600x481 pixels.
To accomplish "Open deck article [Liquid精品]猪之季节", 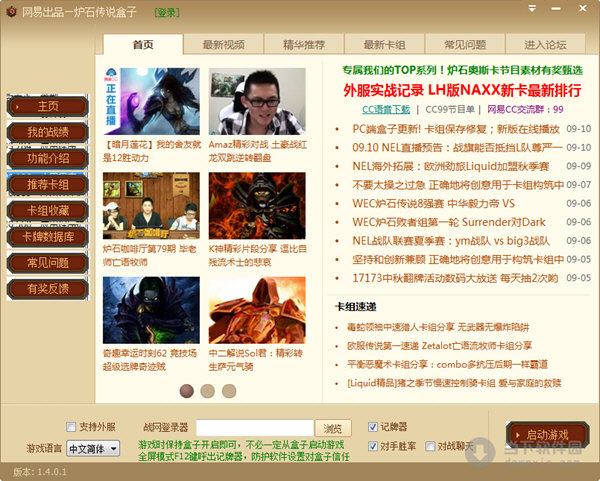I will pos(454,383).
